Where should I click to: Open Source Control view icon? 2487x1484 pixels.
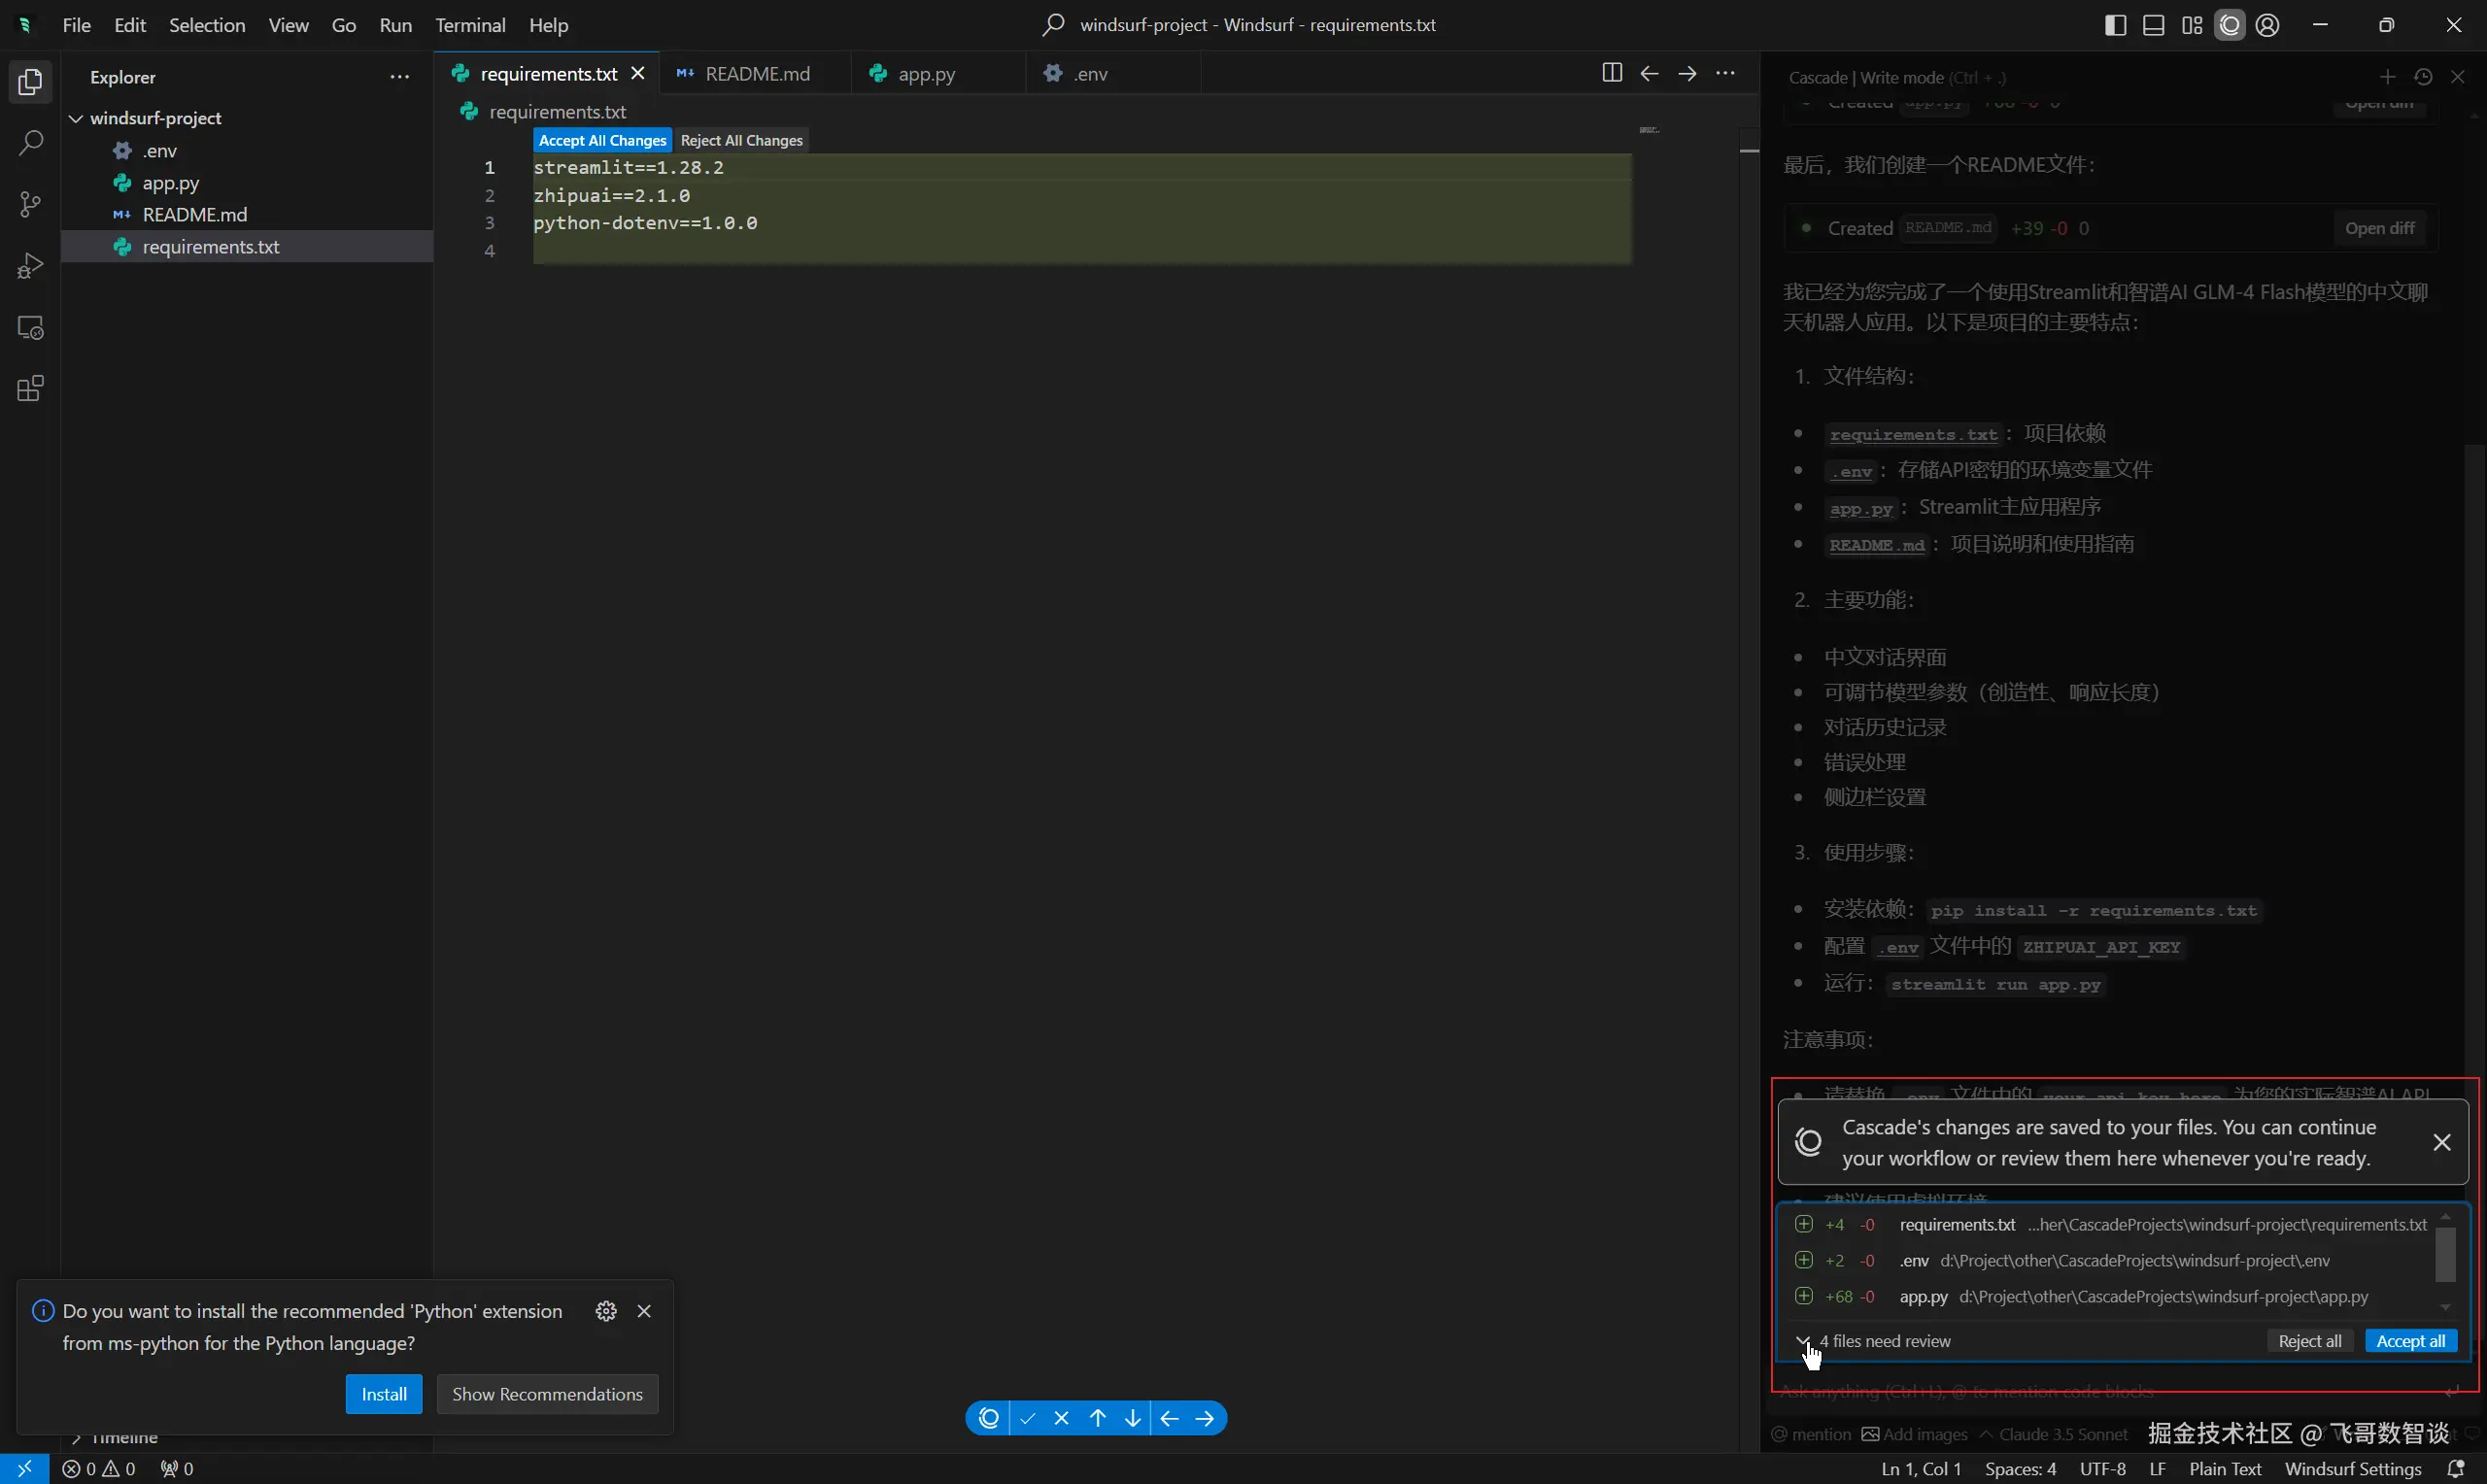(x=30, y=205)
